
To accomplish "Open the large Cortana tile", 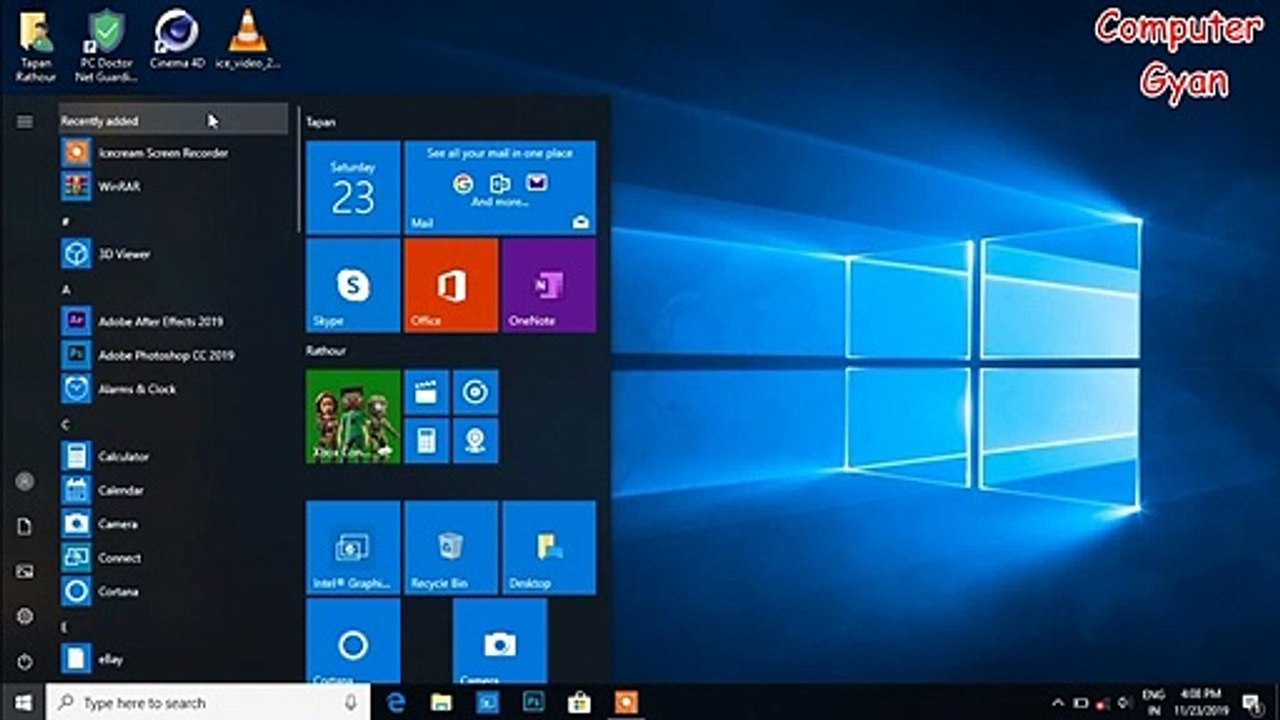I will point(353,641).
